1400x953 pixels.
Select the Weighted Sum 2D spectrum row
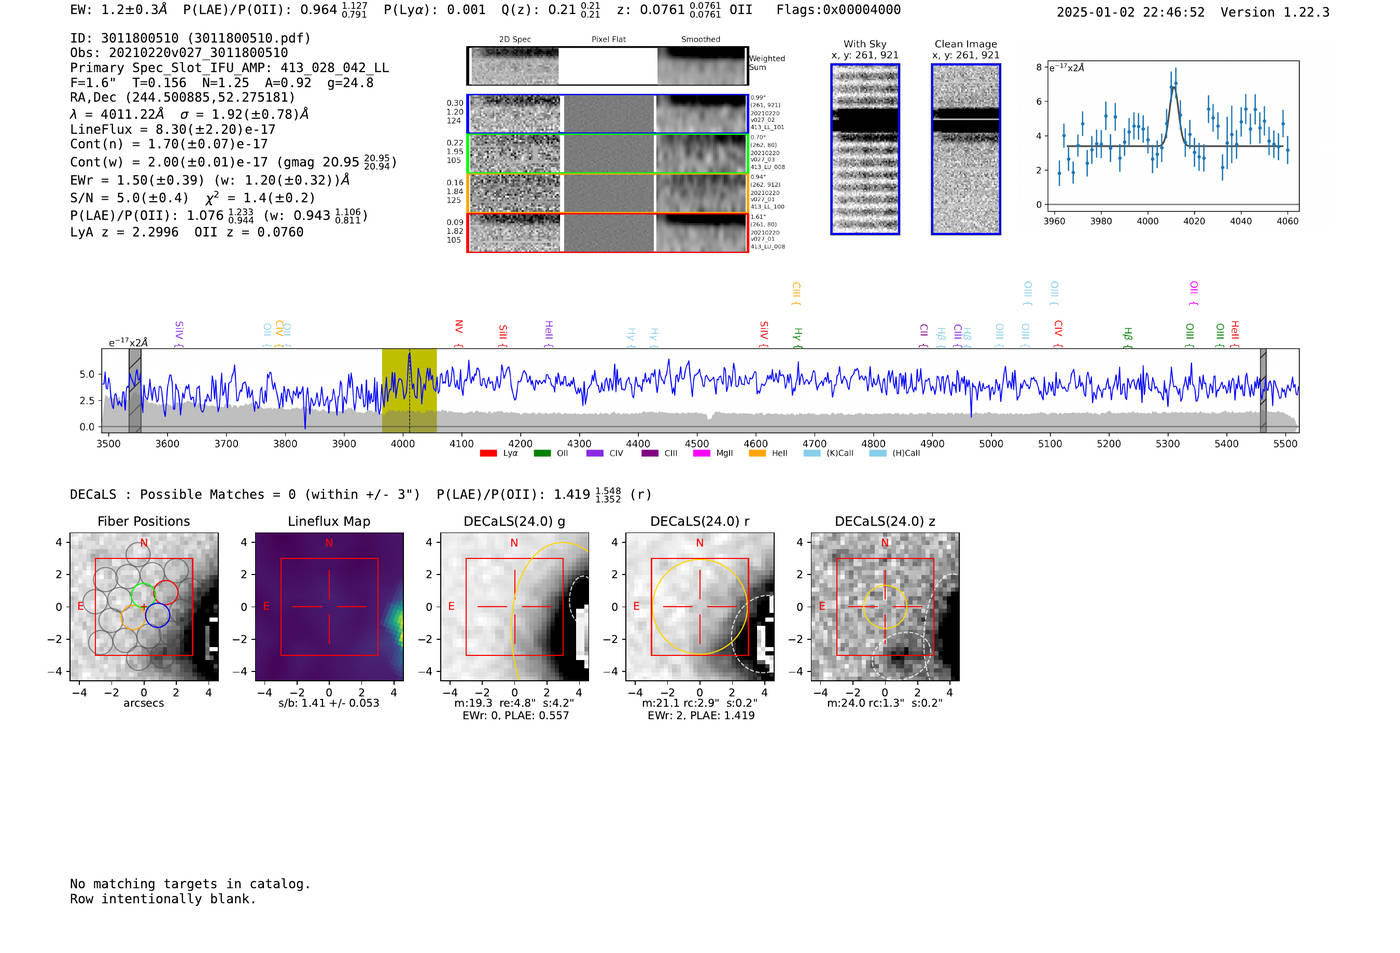click(607, 66)
